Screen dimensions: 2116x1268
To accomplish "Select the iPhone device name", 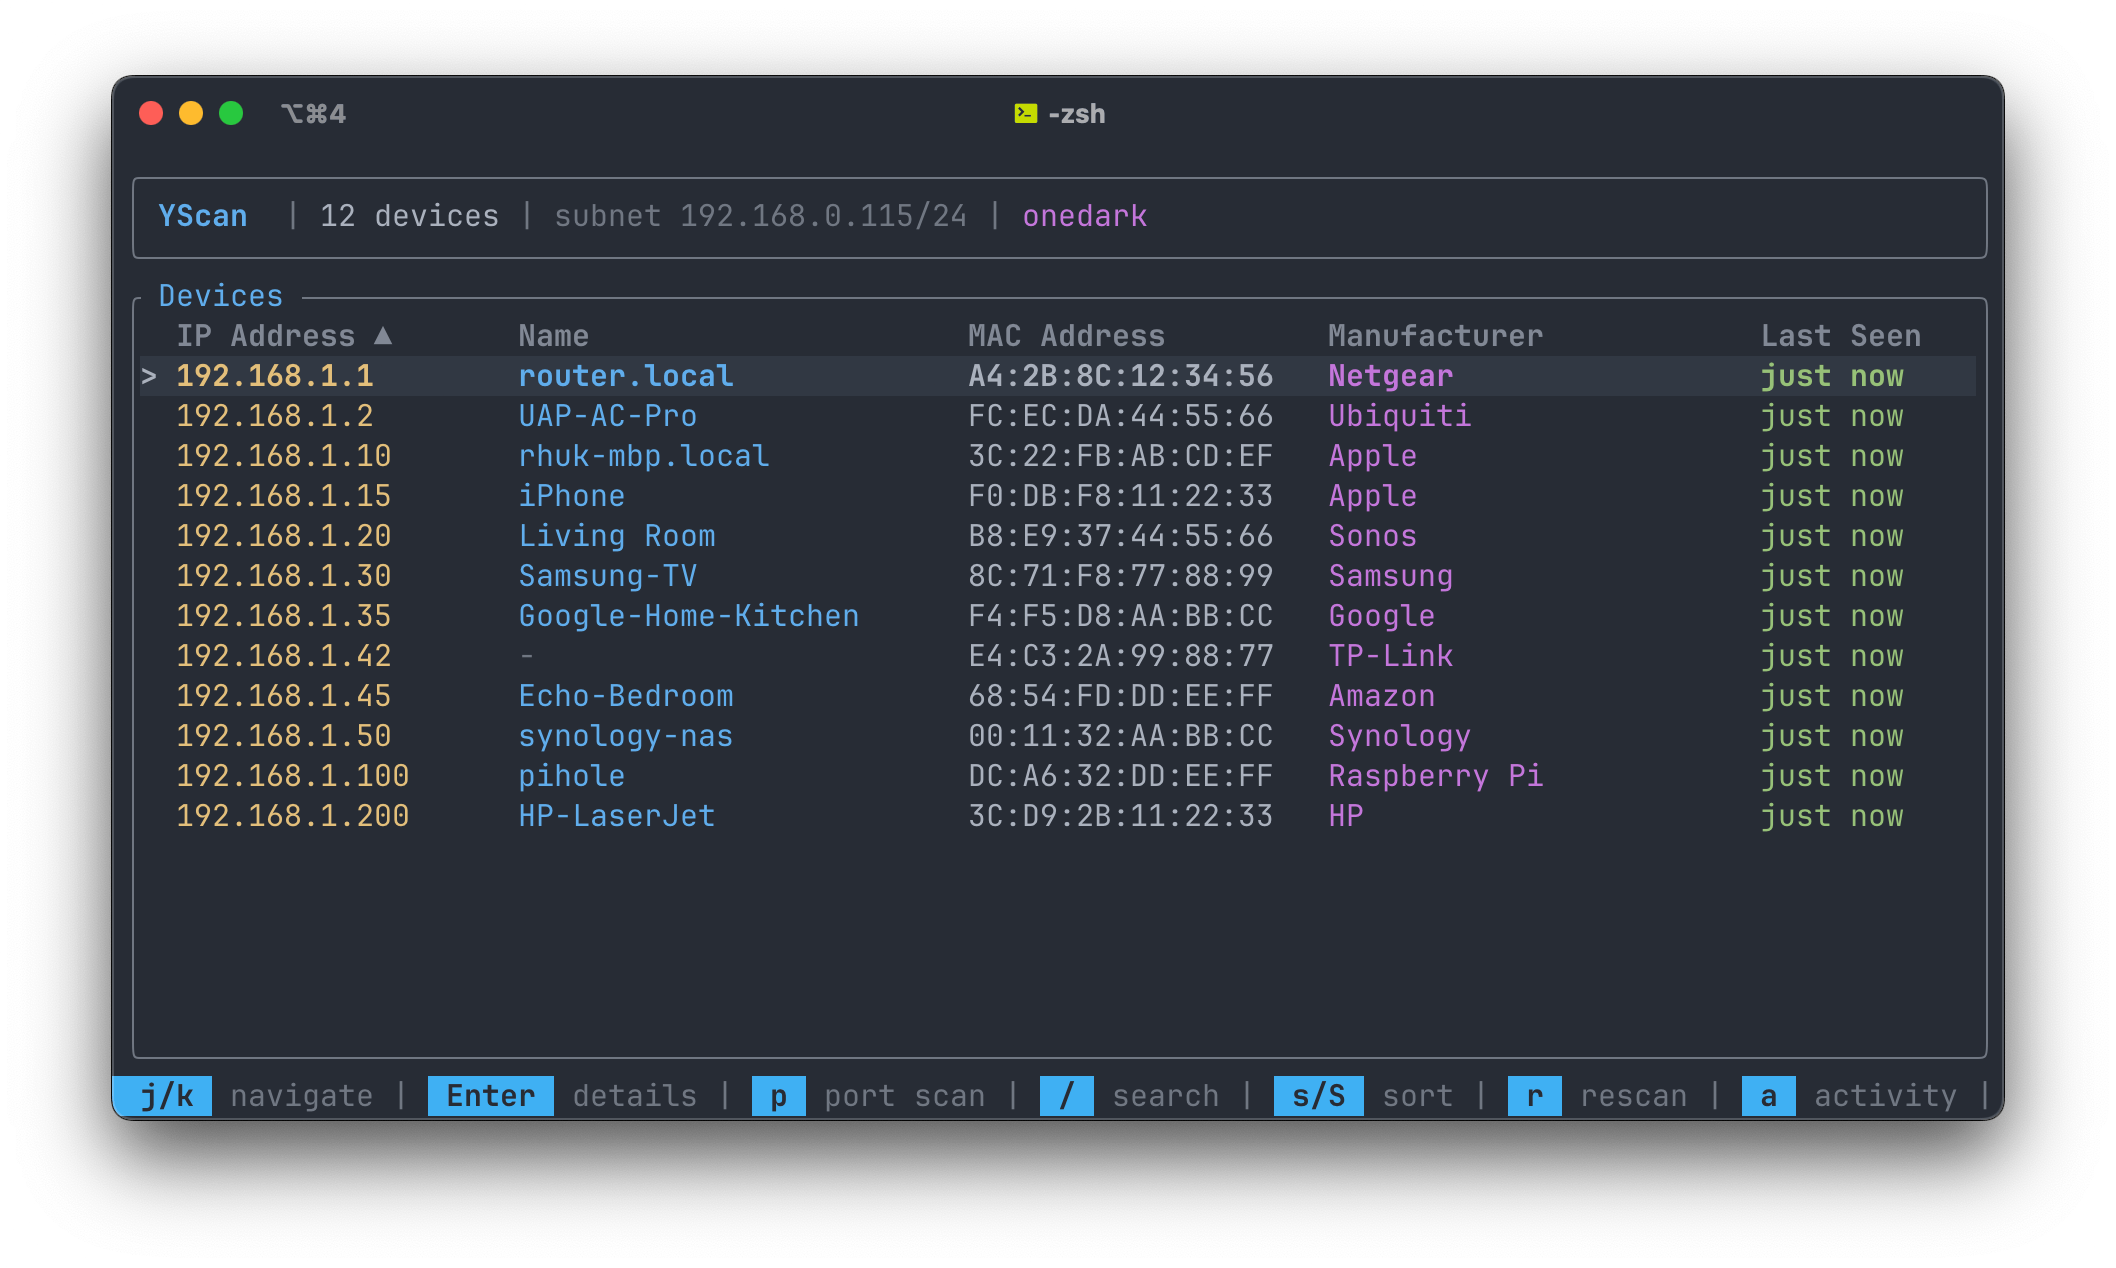I will pyautogui.click(x=572, y=496).
